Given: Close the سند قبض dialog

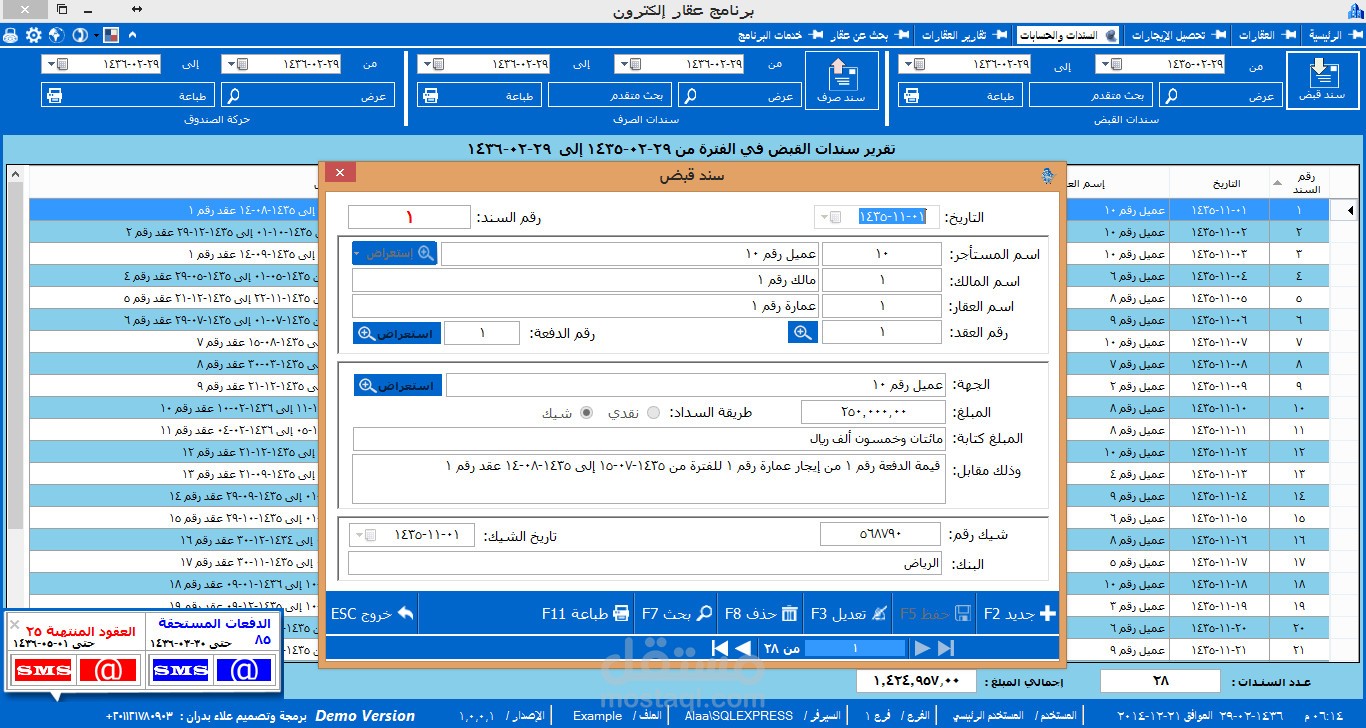Looking at the screenshot, I should click(x=340, y=173).
